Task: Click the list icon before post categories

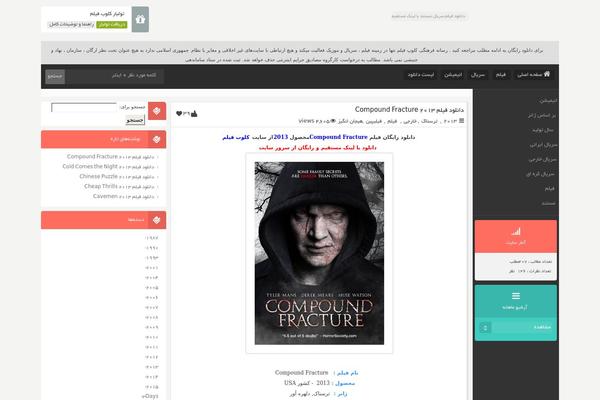Action: point(461,121)
